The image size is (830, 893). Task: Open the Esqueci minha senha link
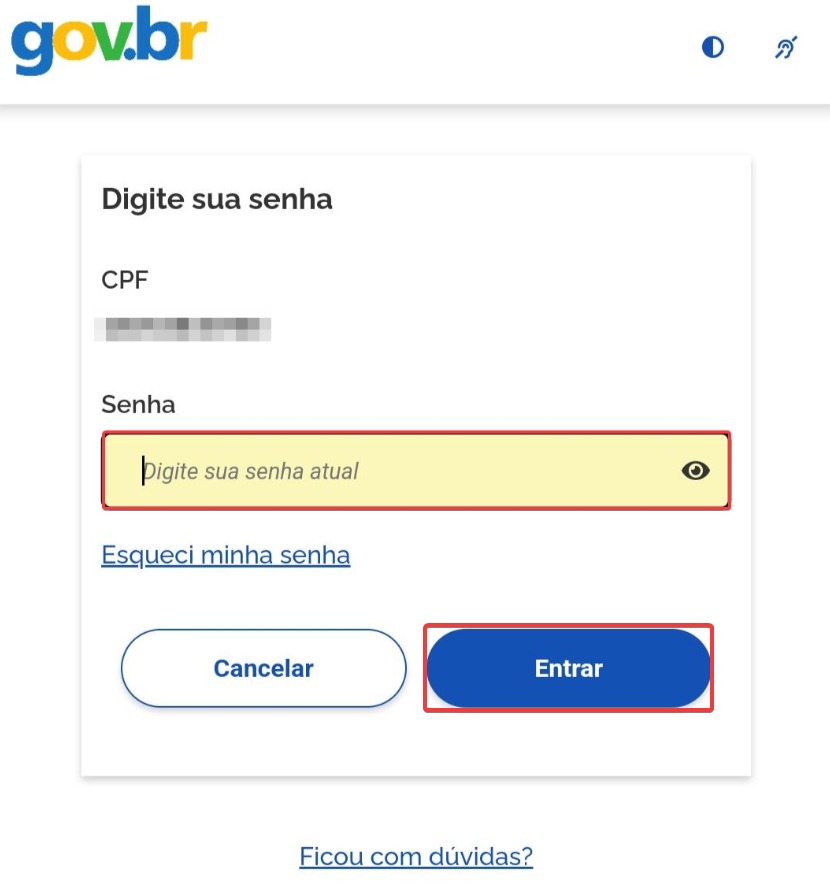click(x=226, y=555)
